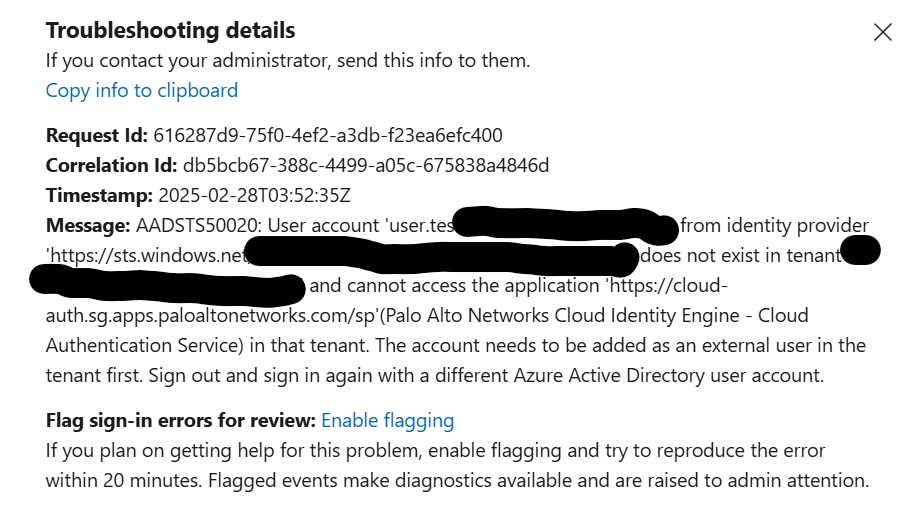Click the Timestamp label
Image resolution: width=922 pixels, height=511 pixels.
pyautogui.click(x=97, y=195)
